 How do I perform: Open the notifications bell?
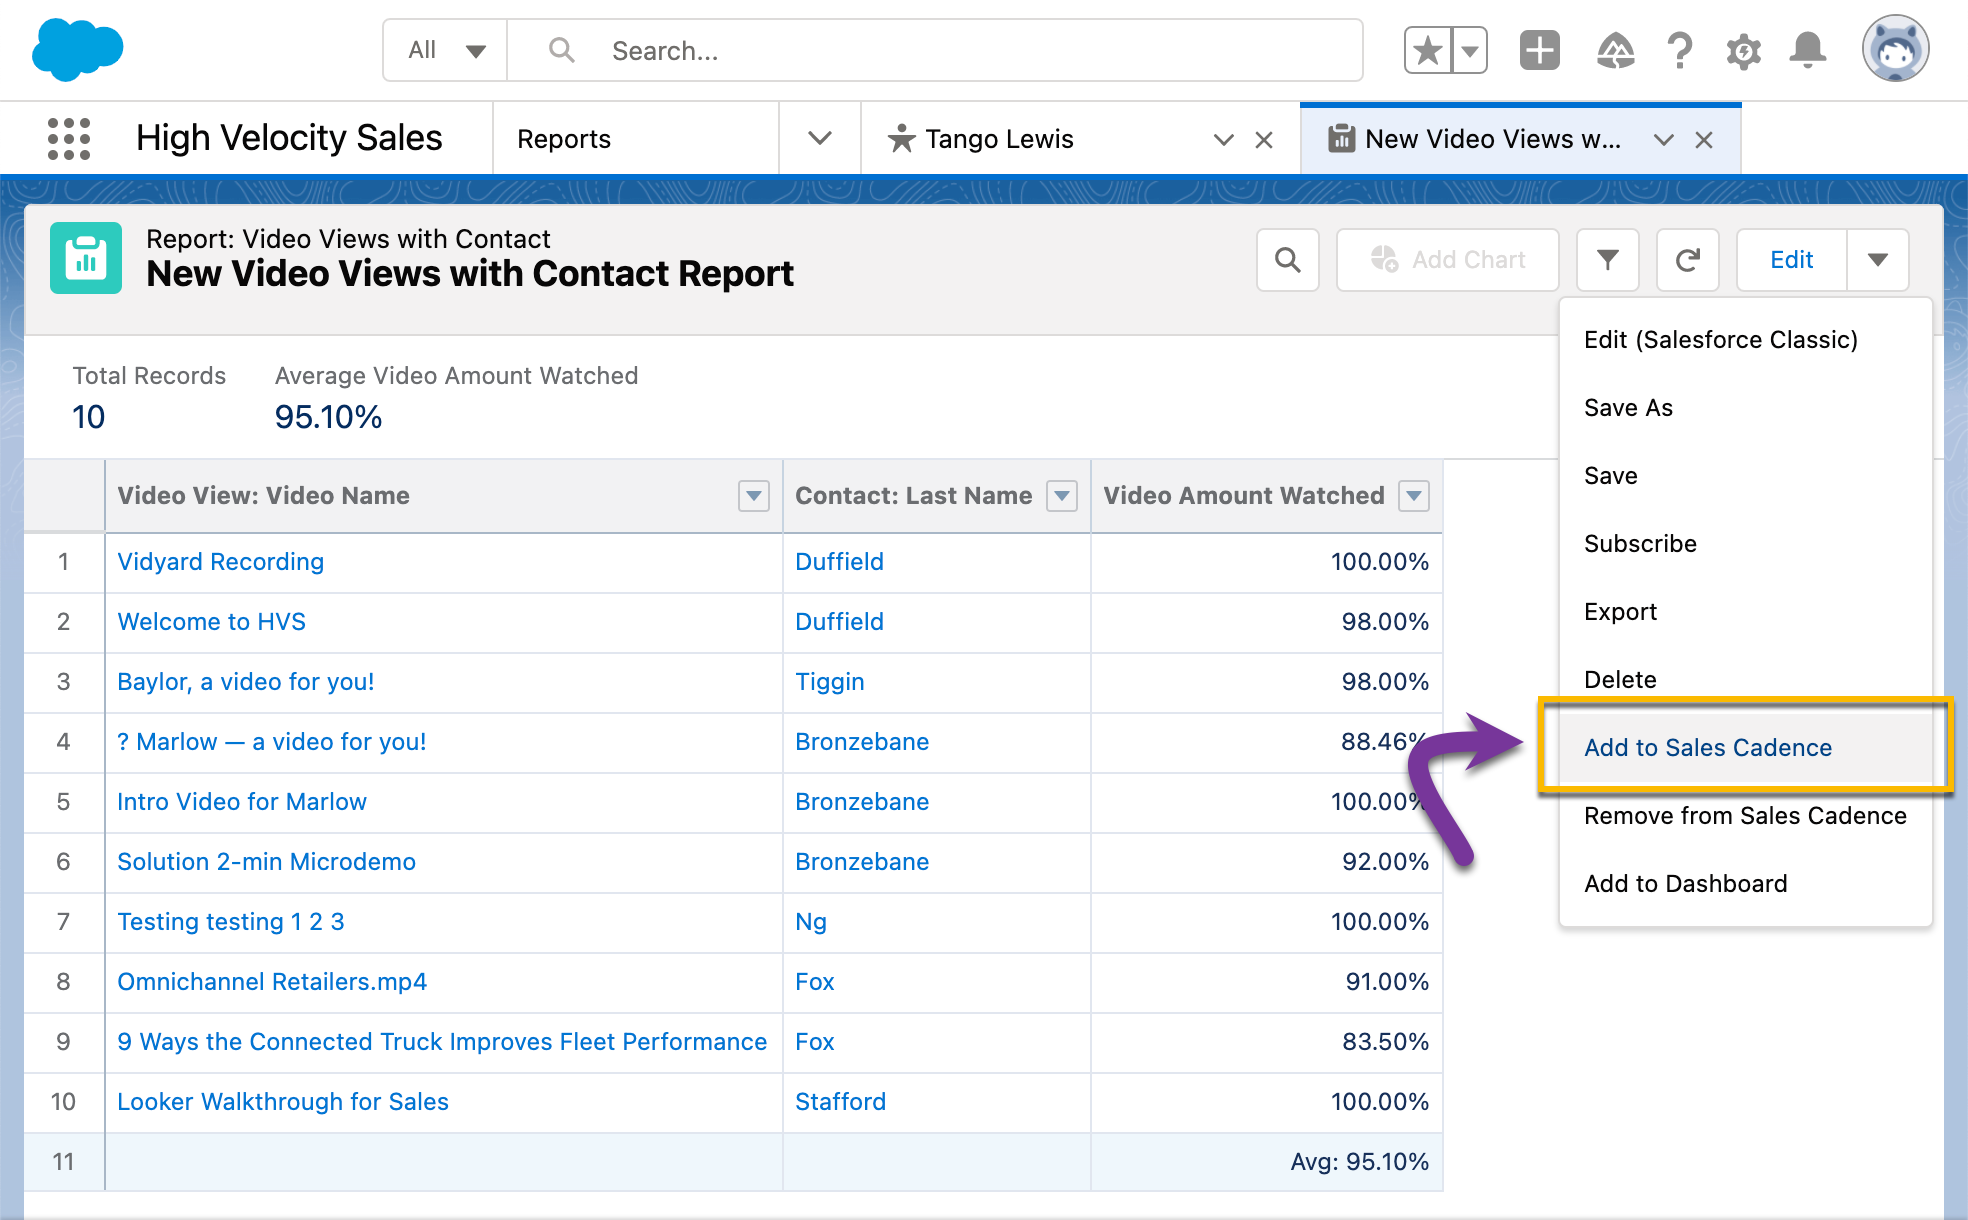pos(1808,50)
